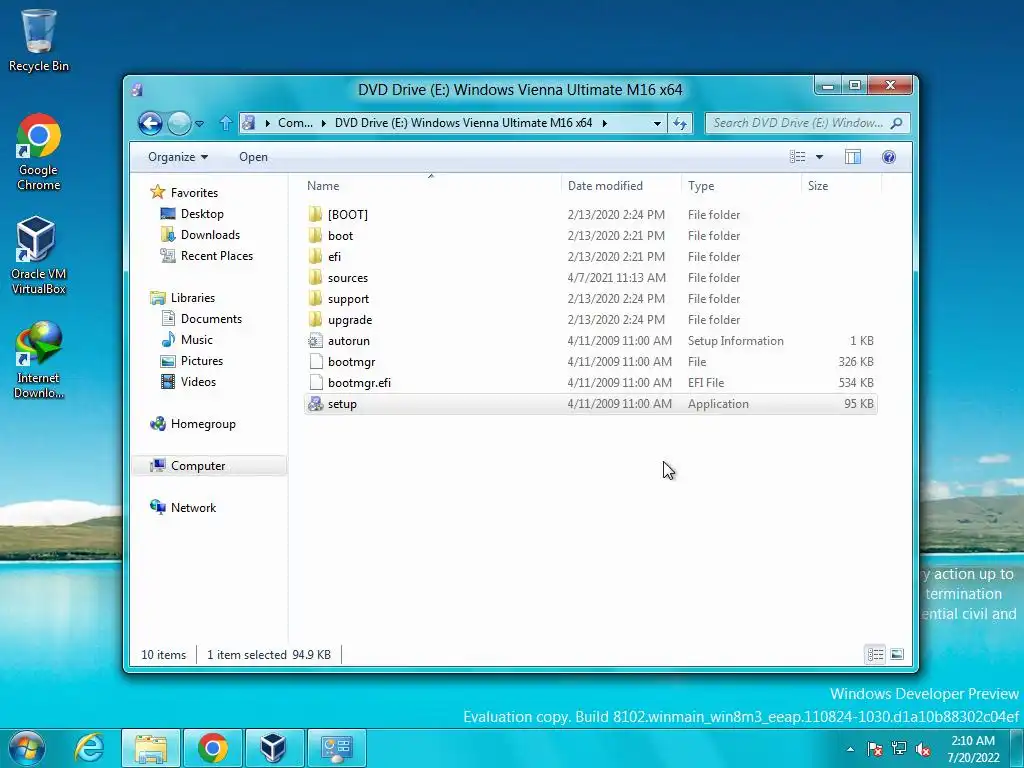1024x768 pixels.
Task: Open the Organize menu
Action: pos(178,157)
